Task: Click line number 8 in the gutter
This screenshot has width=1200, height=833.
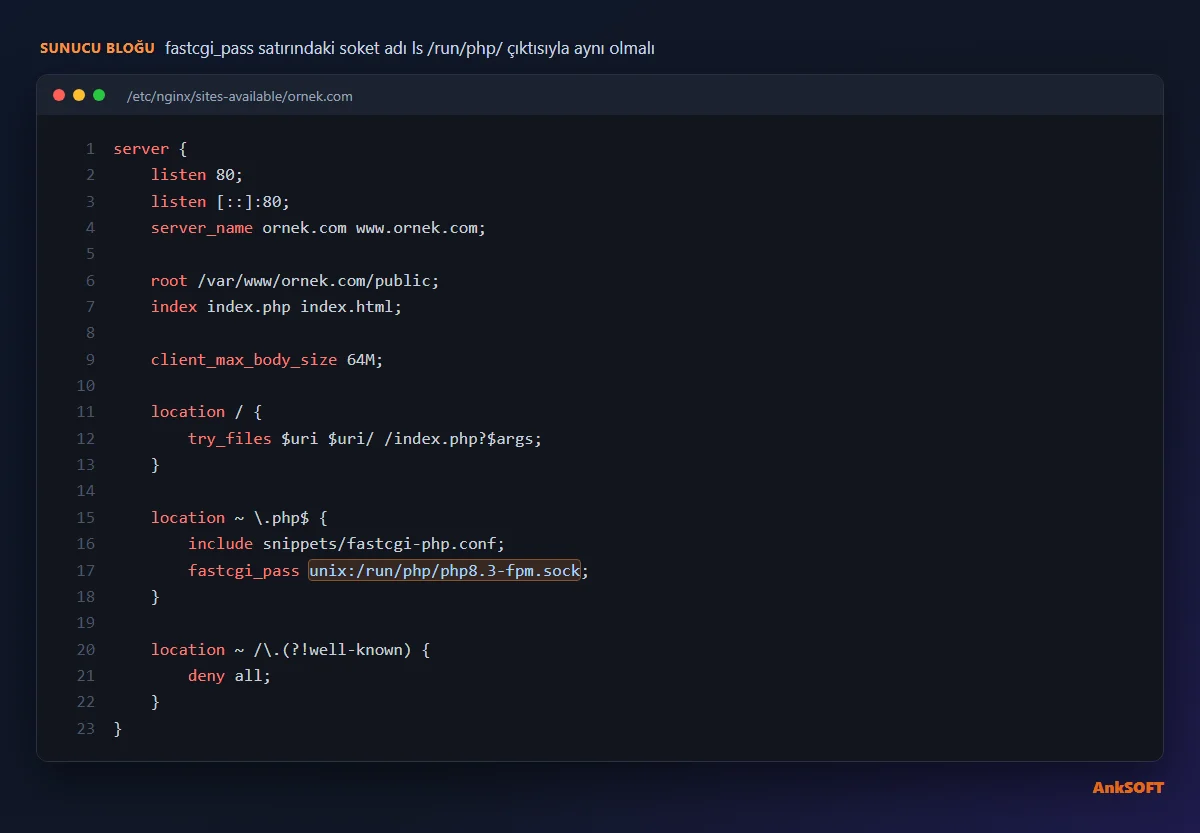Action: click(x=90, y=333)
